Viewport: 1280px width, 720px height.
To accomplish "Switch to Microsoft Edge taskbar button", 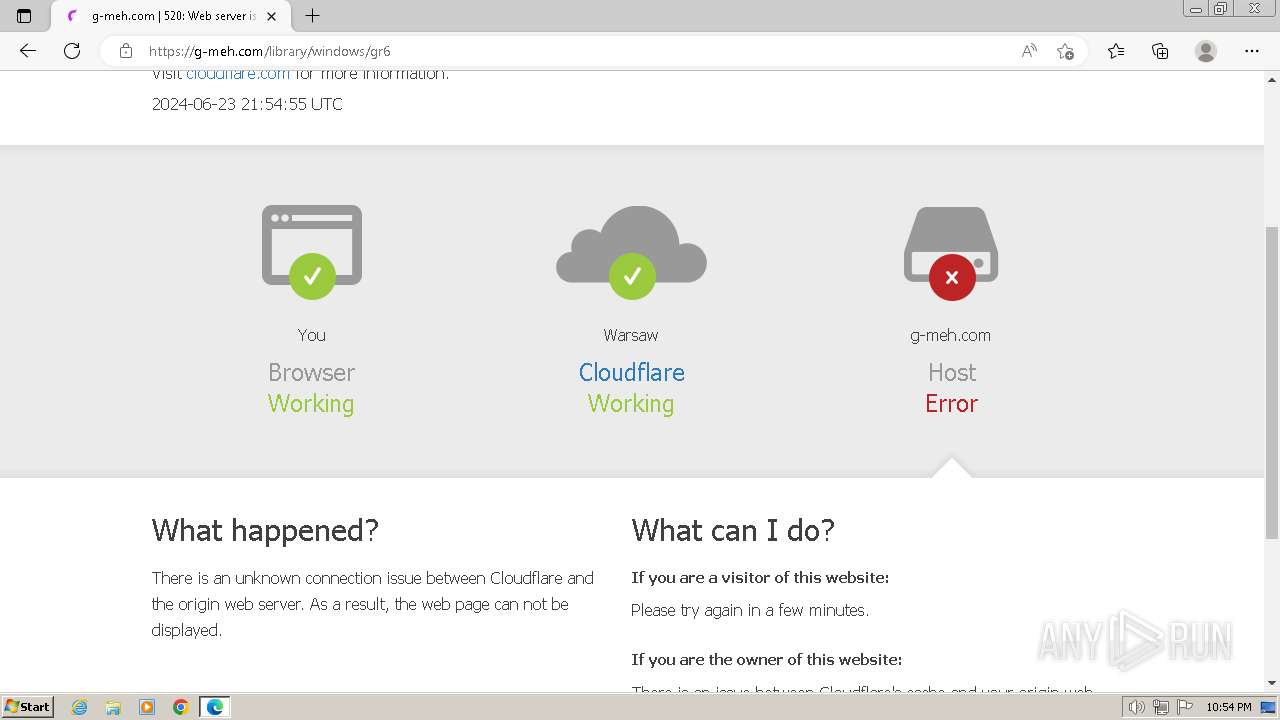I will coord(215,707).
